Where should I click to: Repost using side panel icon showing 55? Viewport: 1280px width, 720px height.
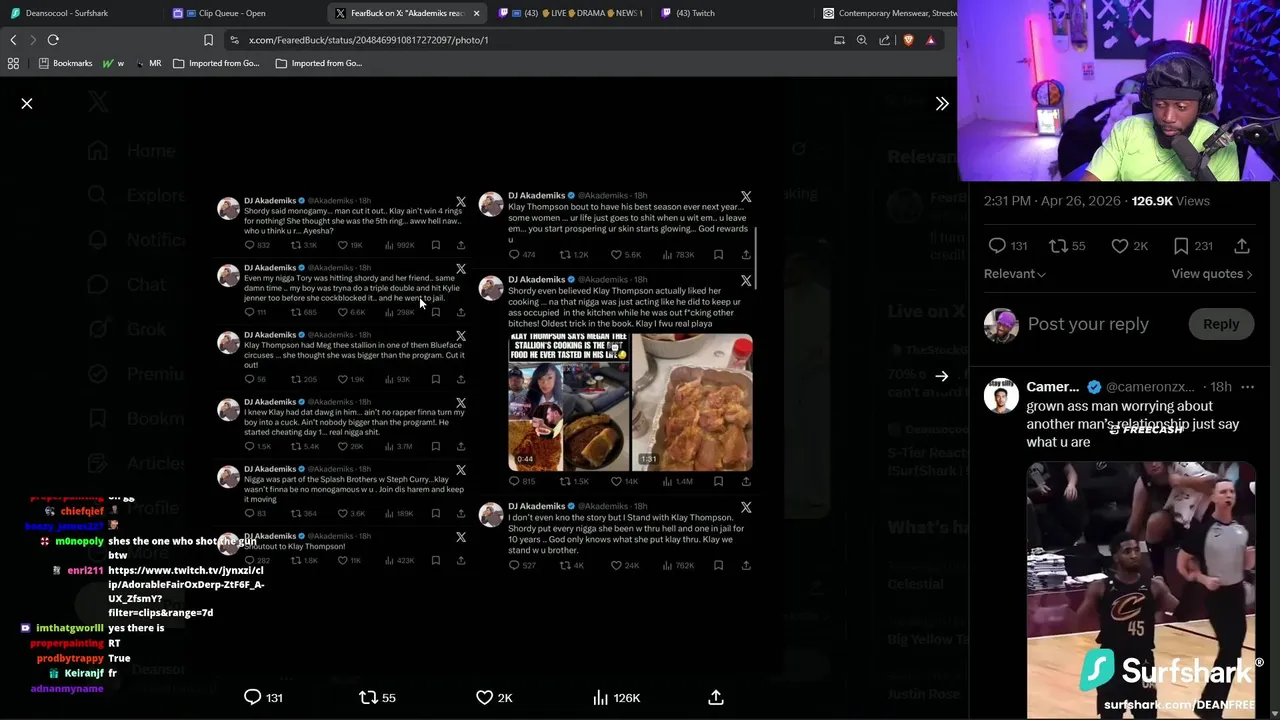[x=1066, y=246]
